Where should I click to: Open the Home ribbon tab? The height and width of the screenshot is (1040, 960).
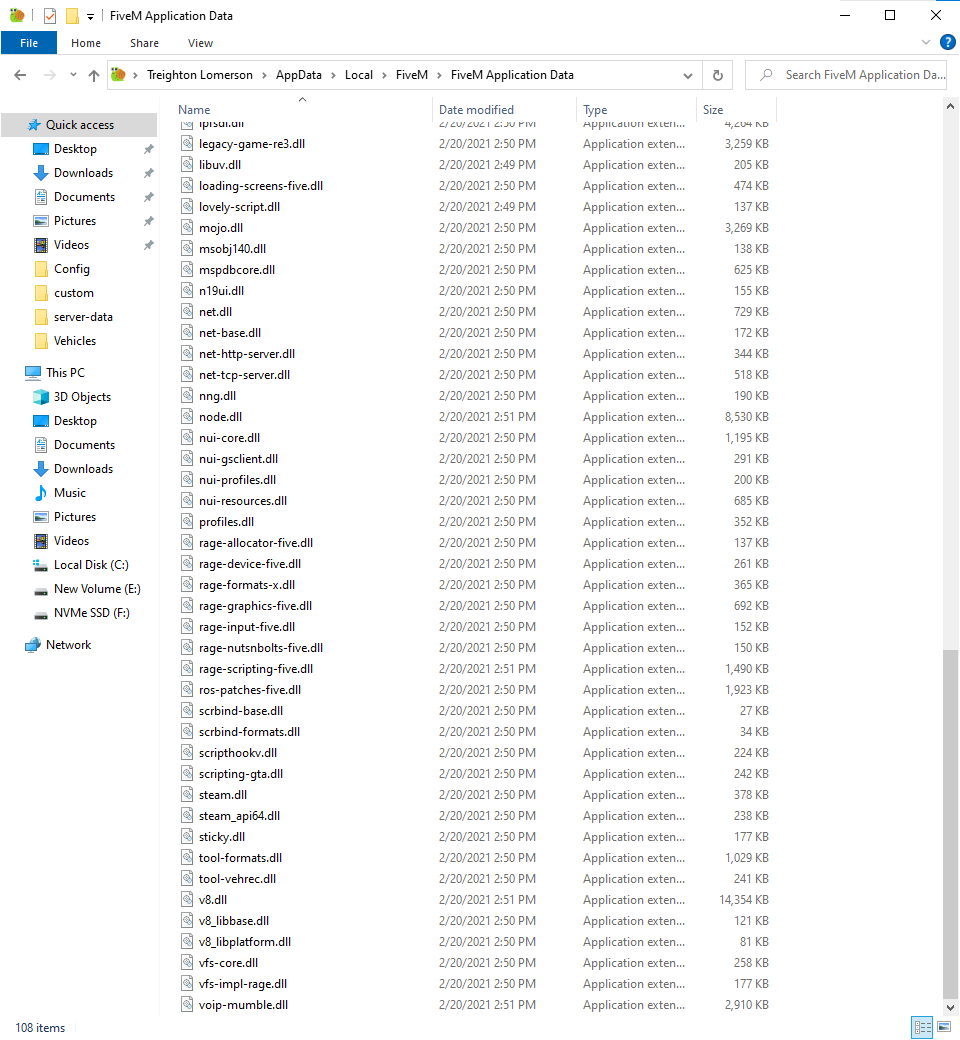click(86, 43)
